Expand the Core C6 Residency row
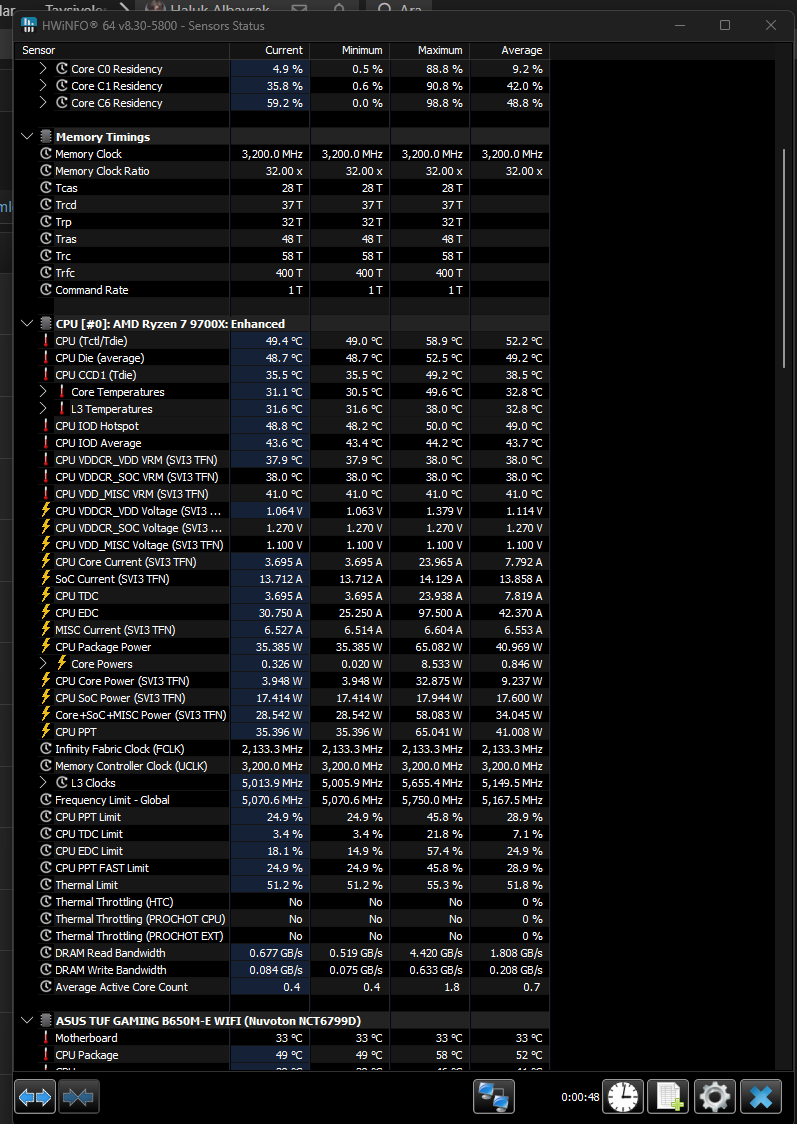This screenshot has height=1124, width=797. coord(43,103)
